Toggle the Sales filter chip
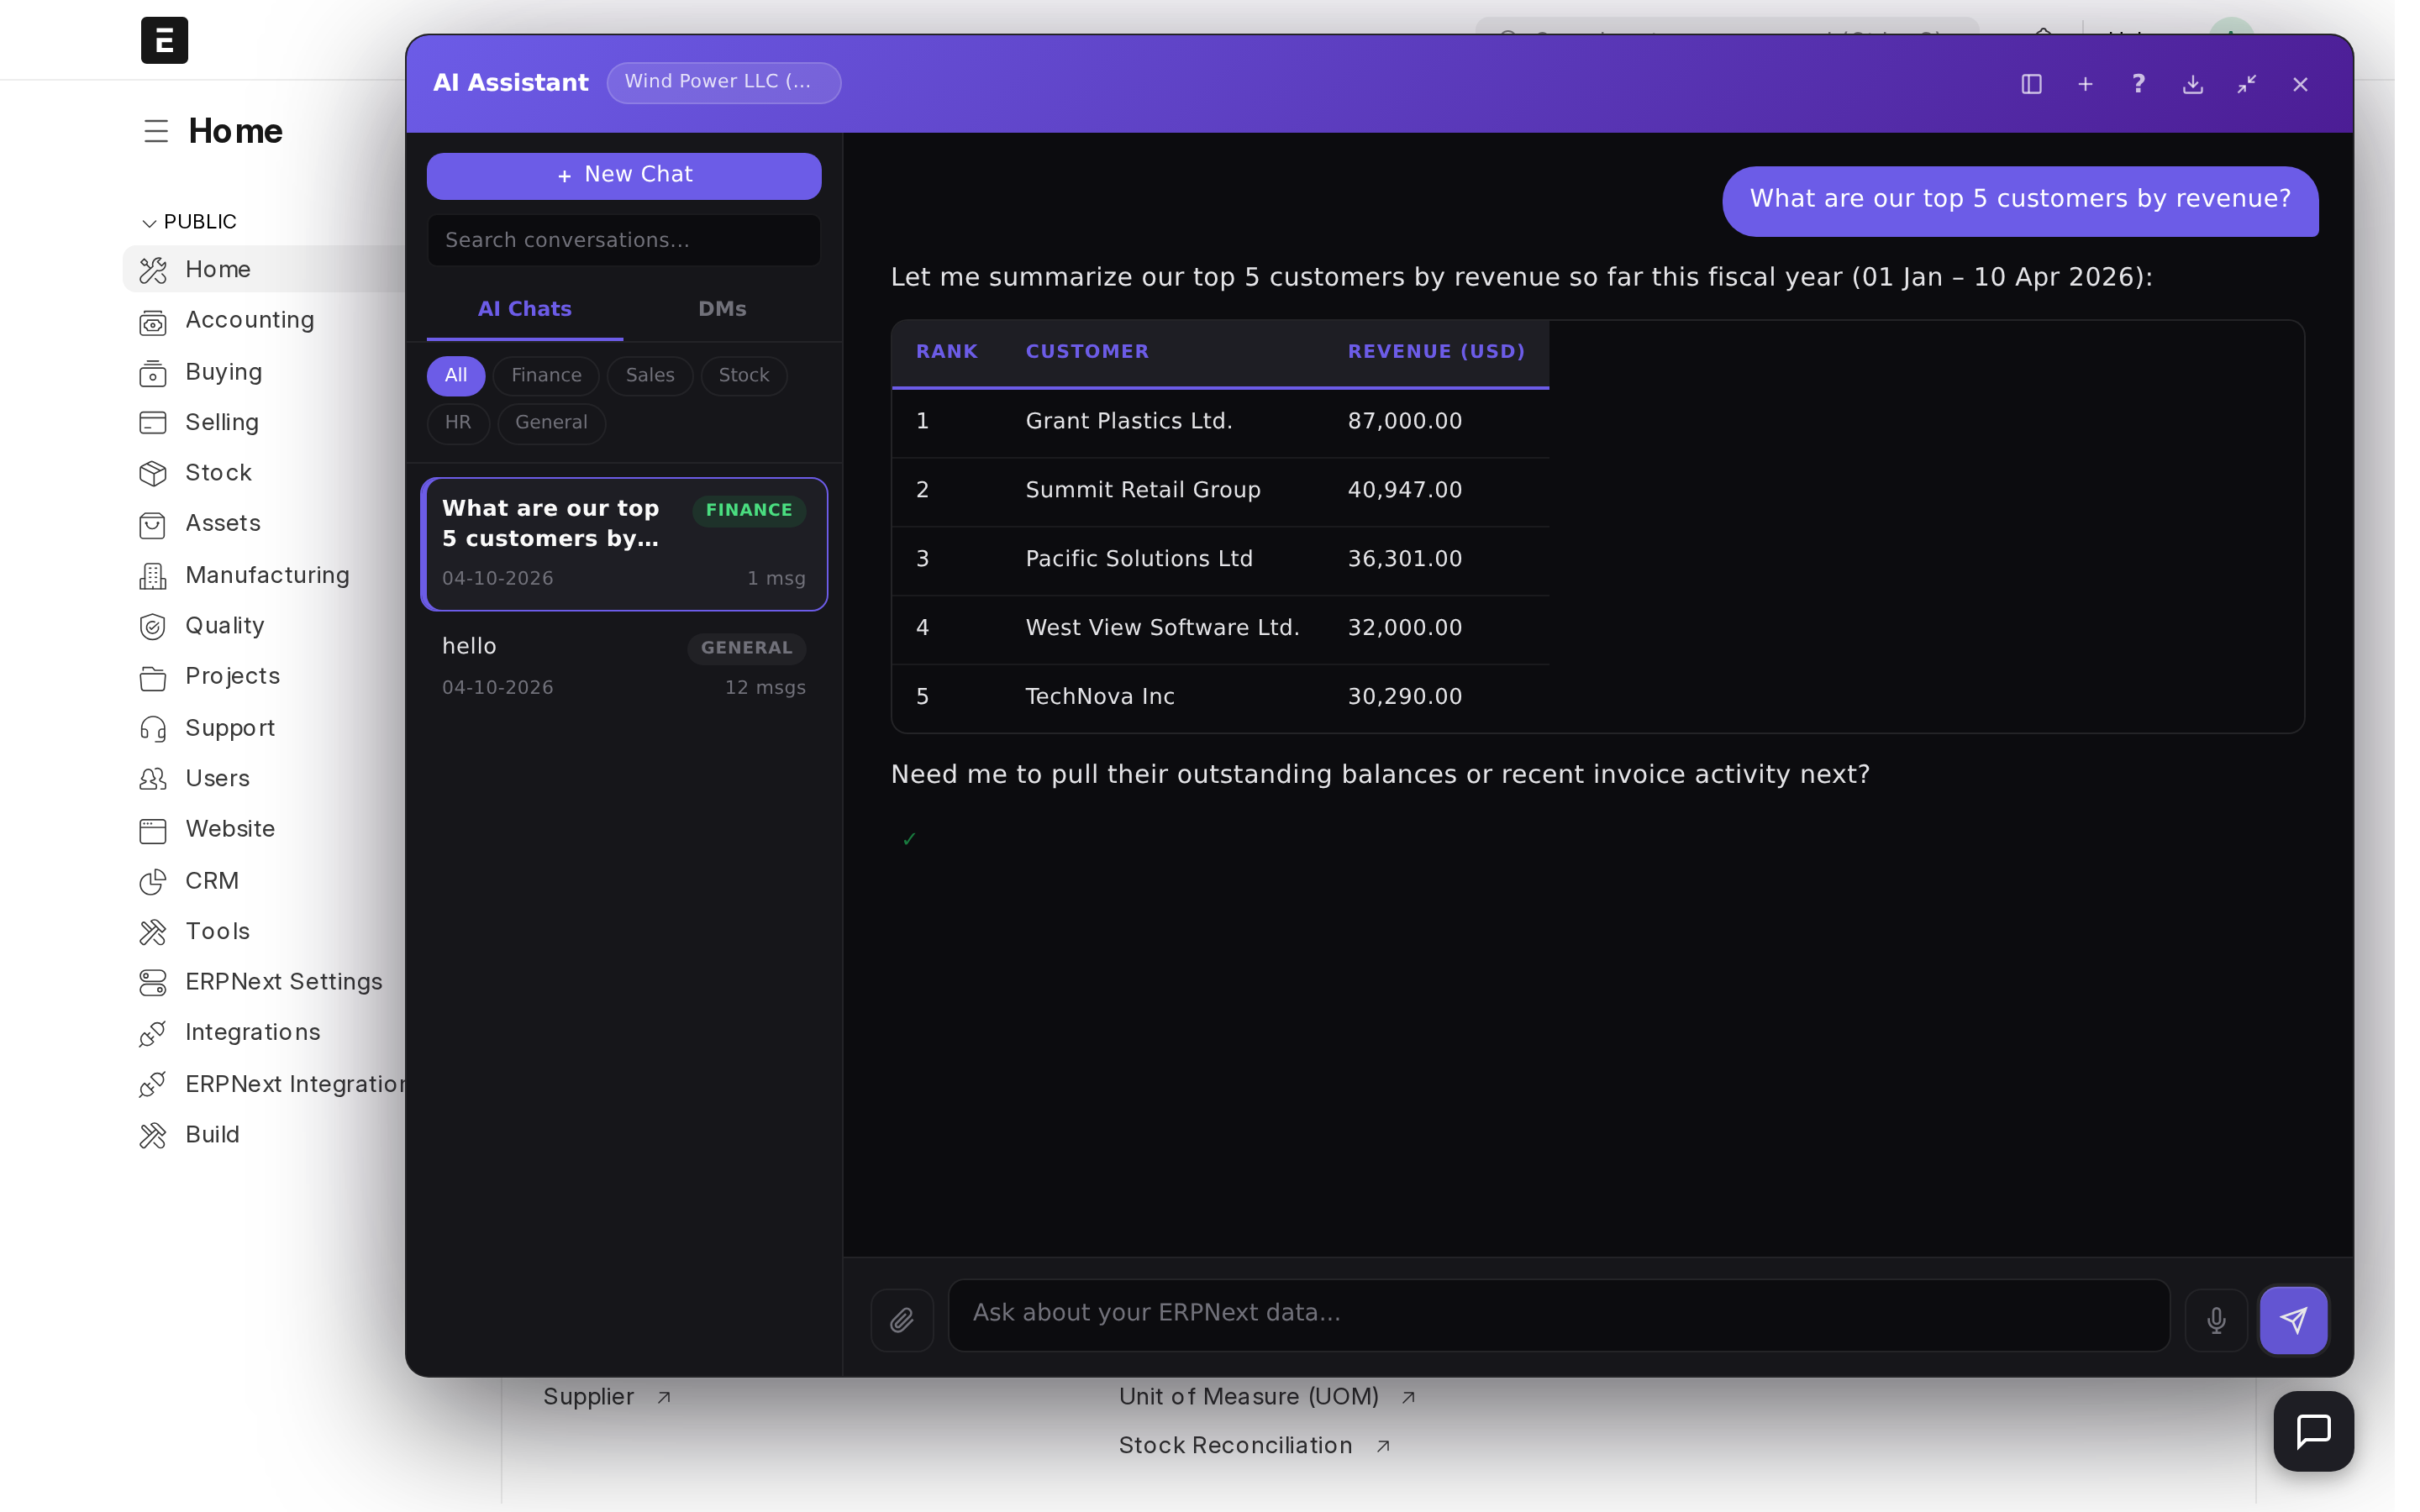 pyautogui.click(x=650, y=375)
